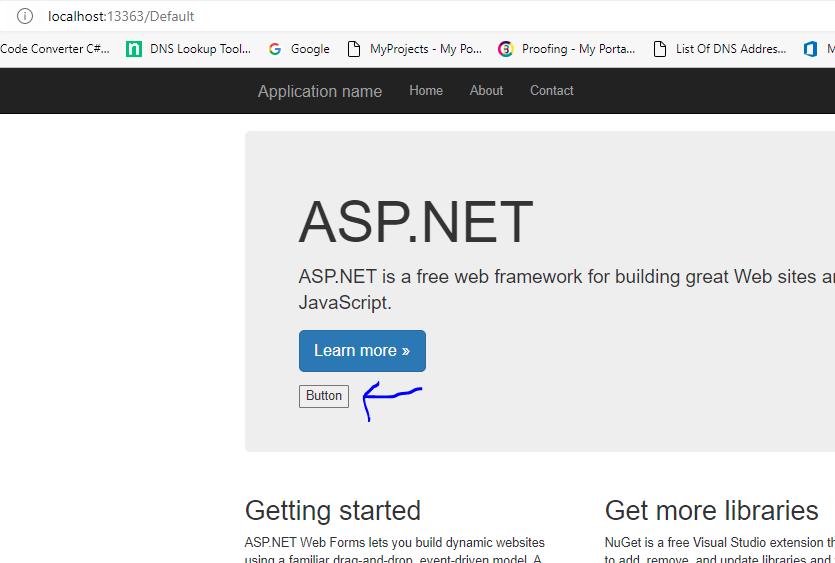The image size is (835, 563).
Task: Click the 'ASP.NET Web Forms lets you build' paragraph
Action: point(395,550)
